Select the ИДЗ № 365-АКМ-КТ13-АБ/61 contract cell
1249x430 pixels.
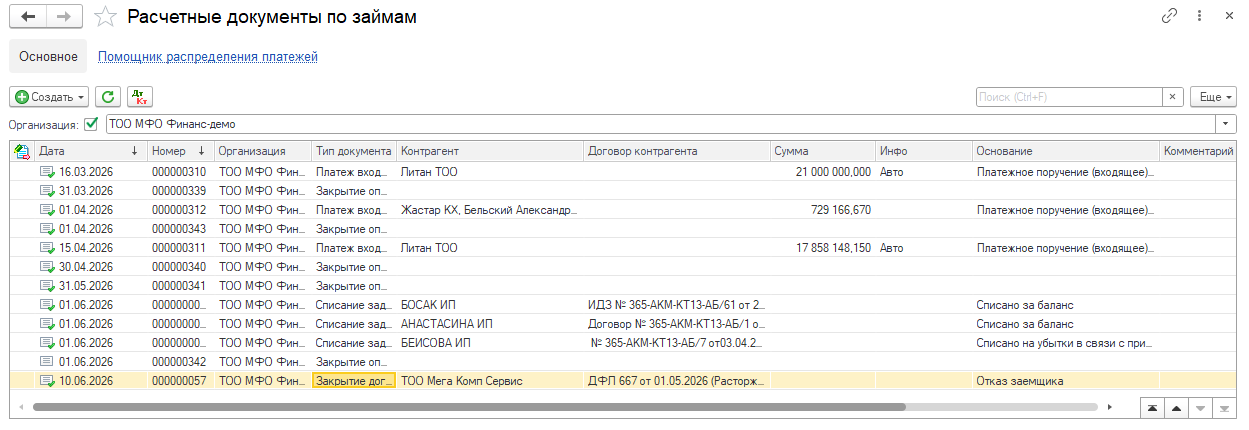677,305
